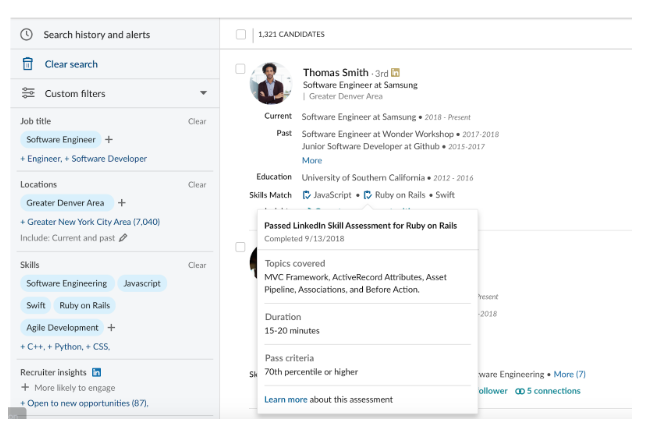Viewport: 660px width, 431px height.
Task: Open Search history and alerts clock icon
Action: (27, 35)
